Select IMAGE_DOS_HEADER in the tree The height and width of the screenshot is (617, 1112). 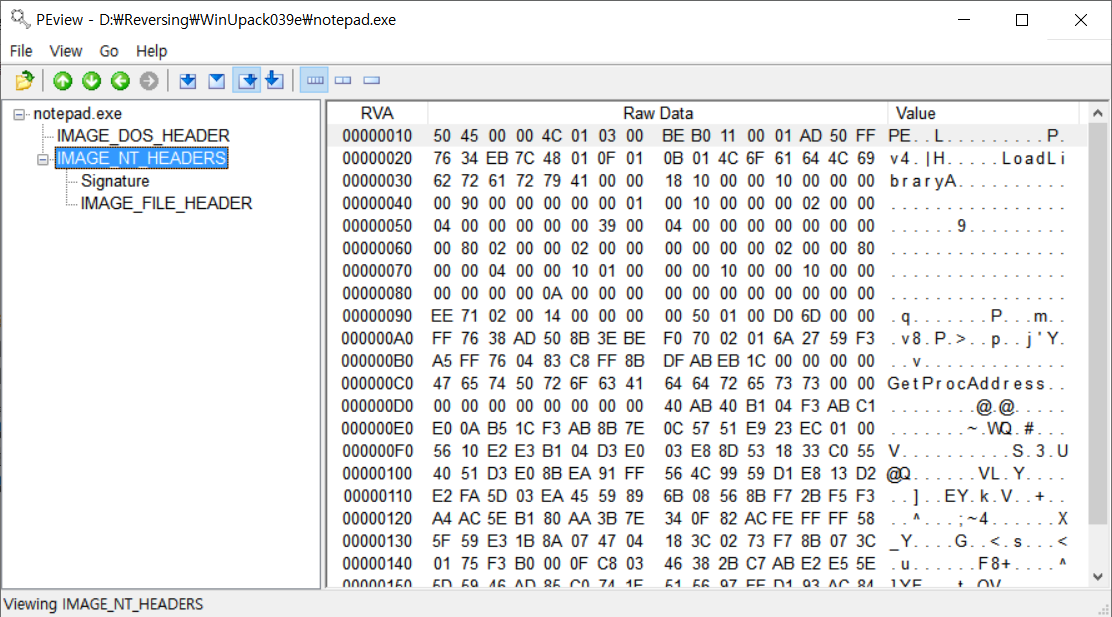143,135
